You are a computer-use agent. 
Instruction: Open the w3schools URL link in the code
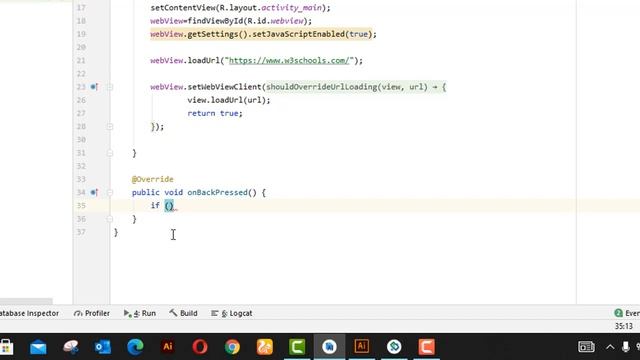pyautogui.click(x=289, y=60)
